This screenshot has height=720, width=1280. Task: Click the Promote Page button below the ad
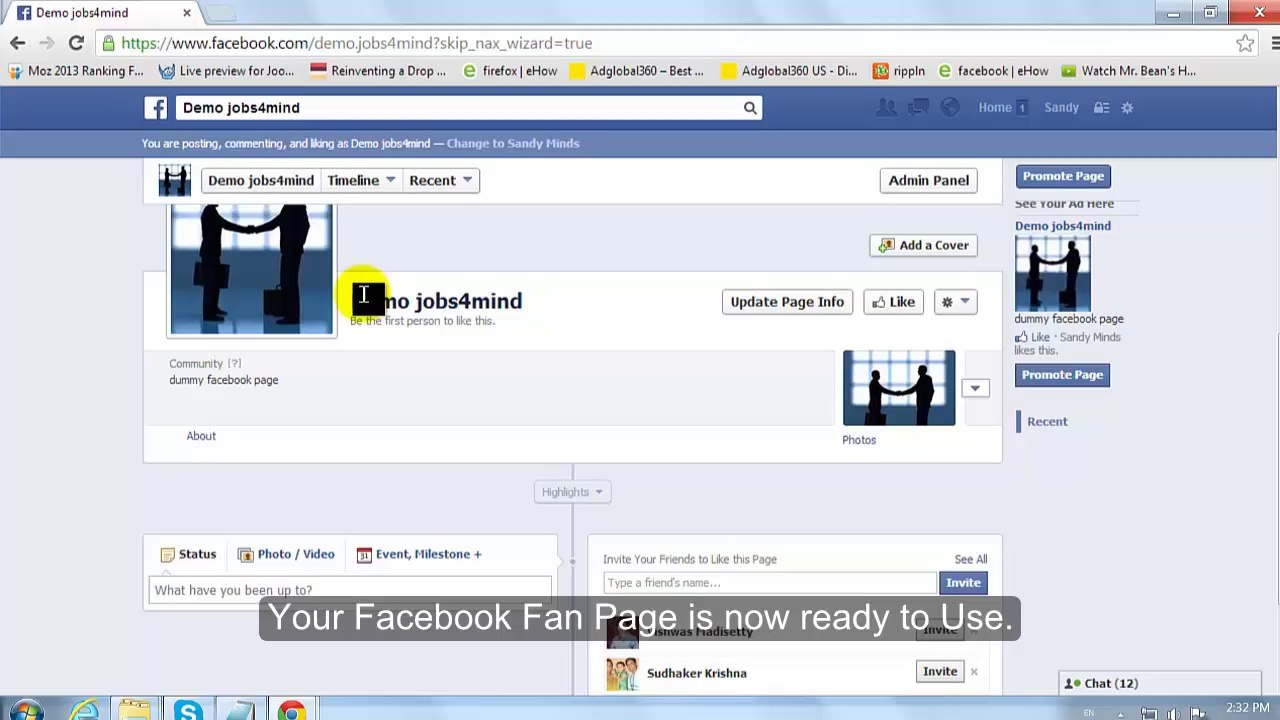click(x=1062, y=375)
